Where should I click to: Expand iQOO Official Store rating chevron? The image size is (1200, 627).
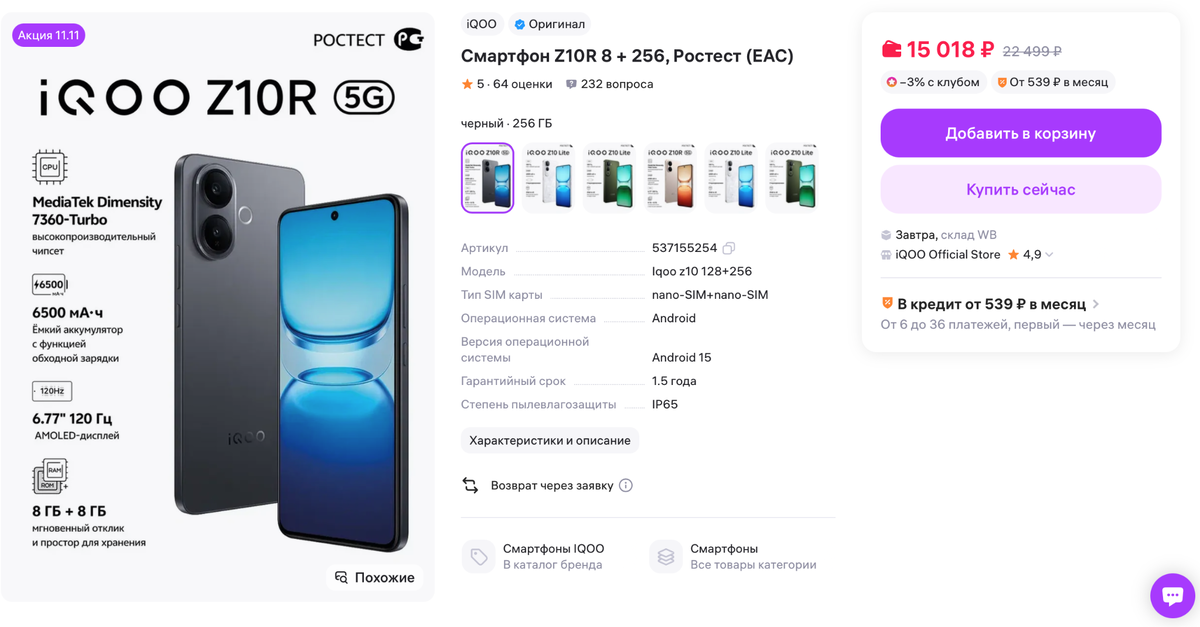(1049, 255)
